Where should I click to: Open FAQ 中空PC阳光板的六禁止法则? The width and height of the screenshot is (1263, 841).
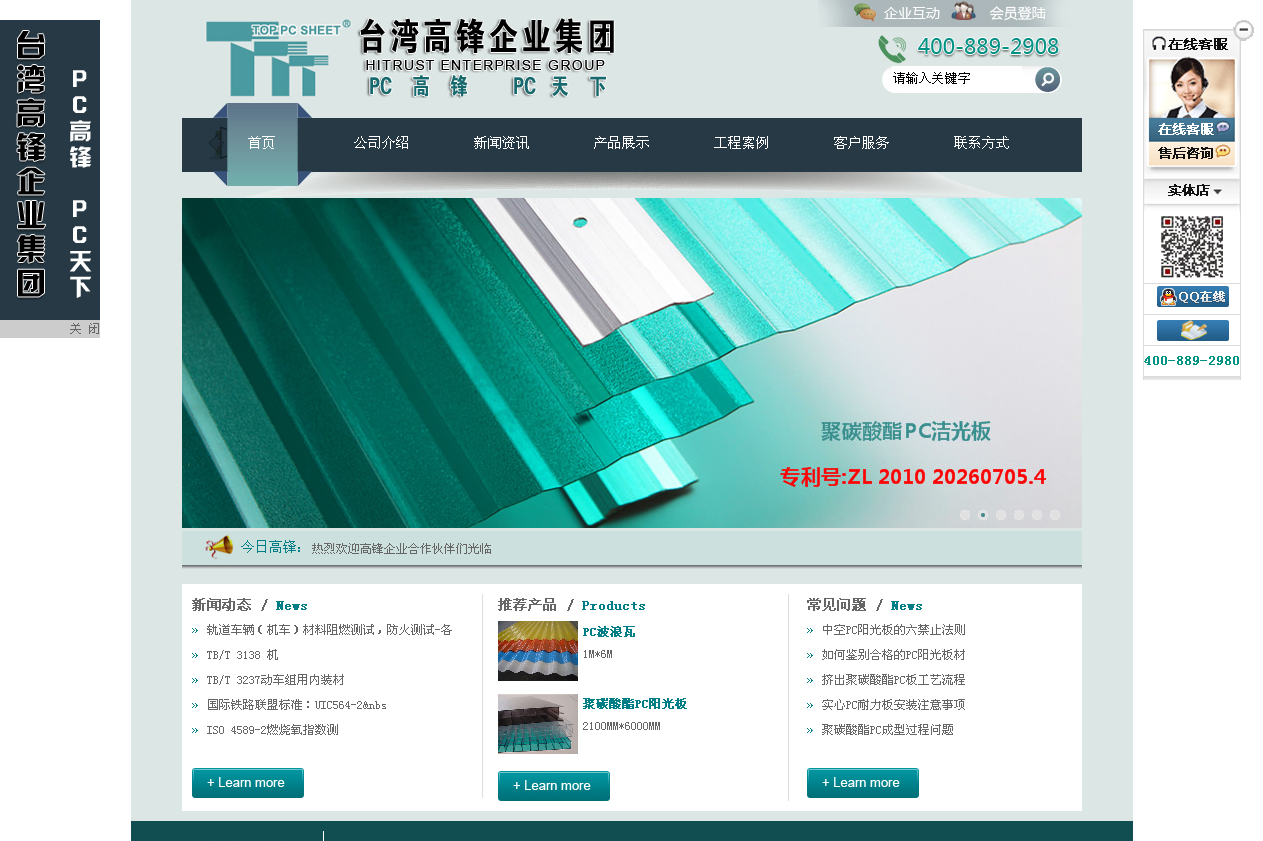[x=894, y=630]
